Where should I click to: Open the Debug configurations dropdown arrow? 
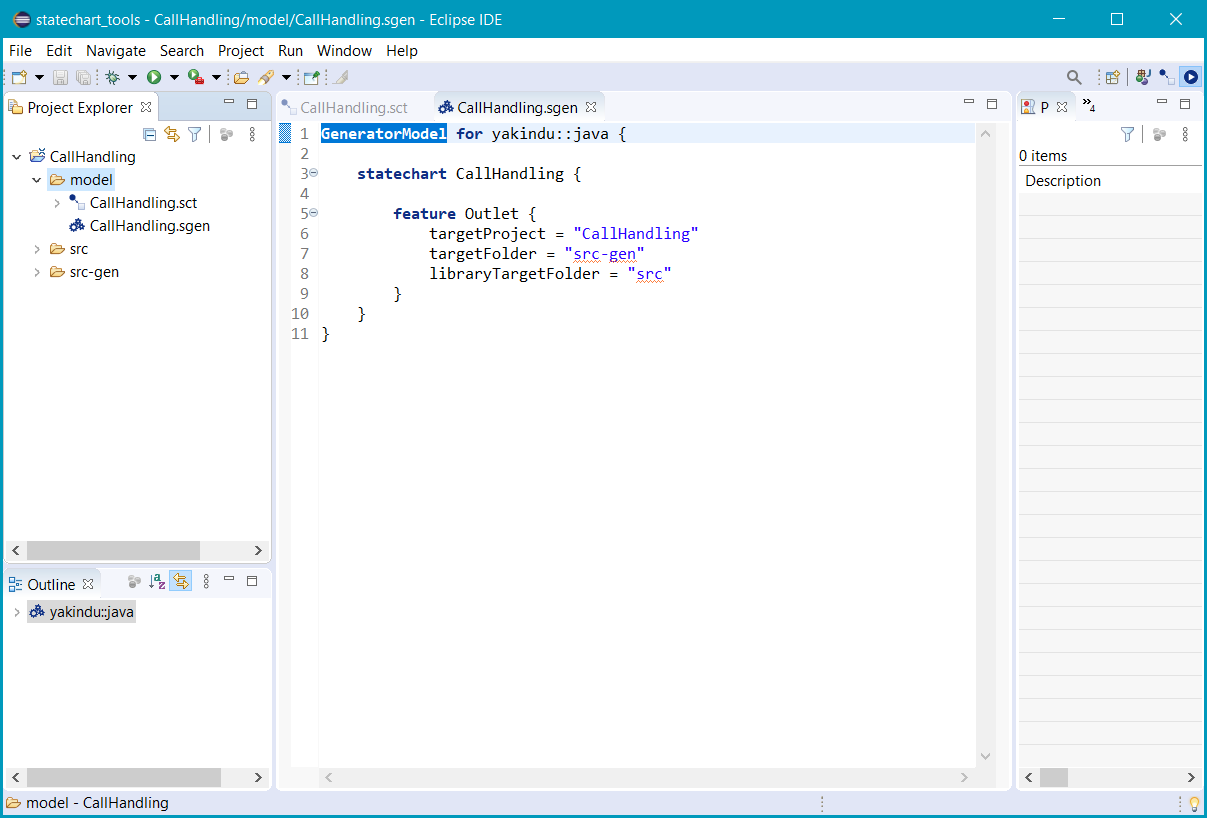132,77
